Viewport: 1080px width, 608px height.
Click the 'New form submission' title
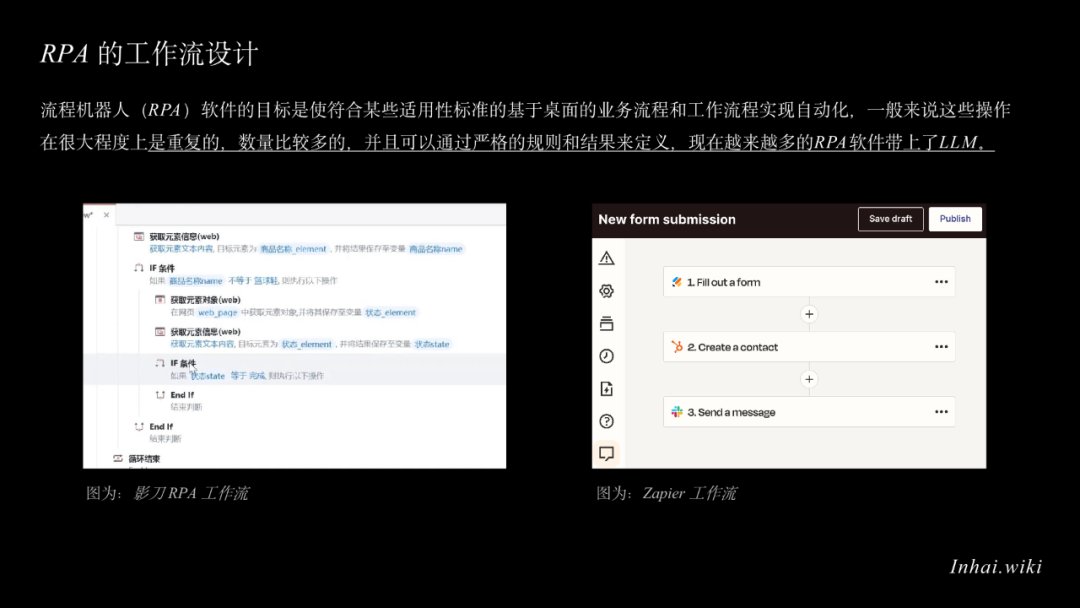point(667,219)
